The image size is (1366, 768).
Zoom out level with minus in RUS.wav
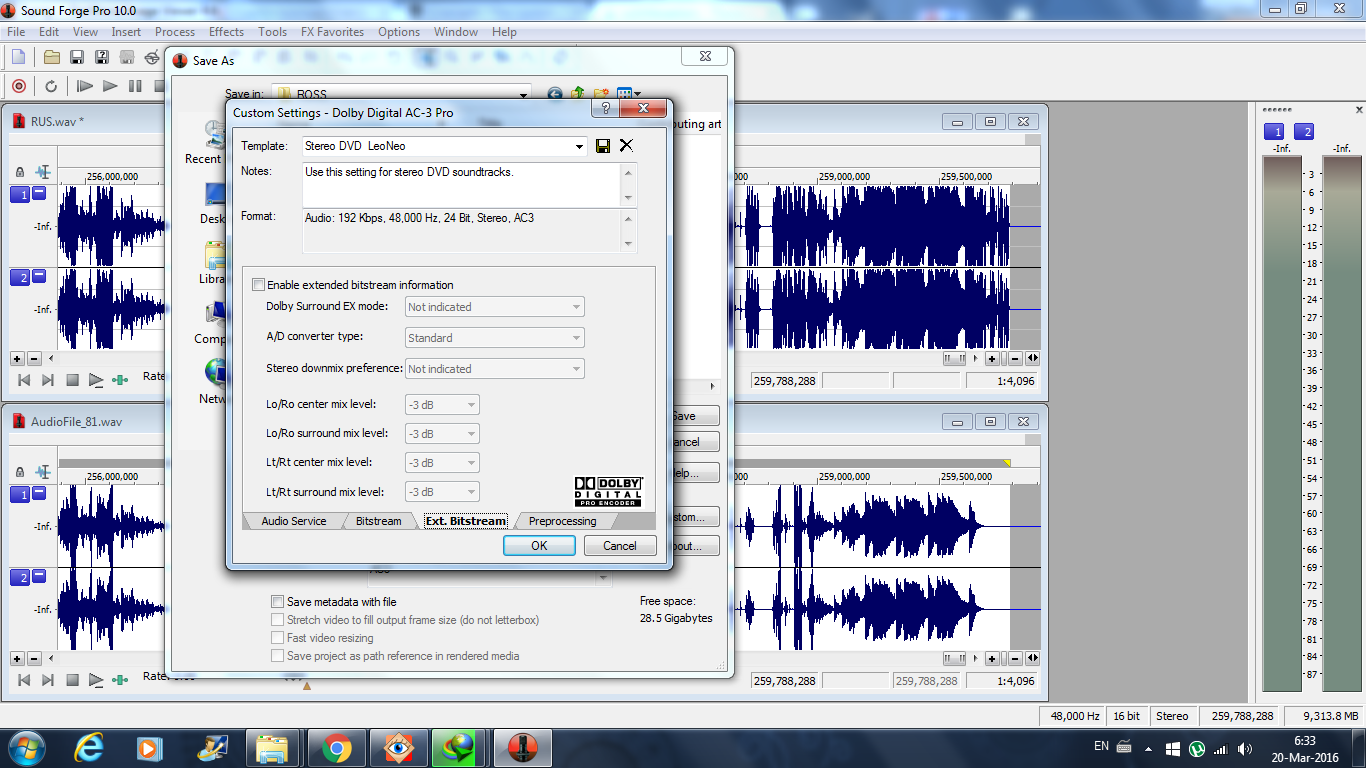click(x=33, y=358)
